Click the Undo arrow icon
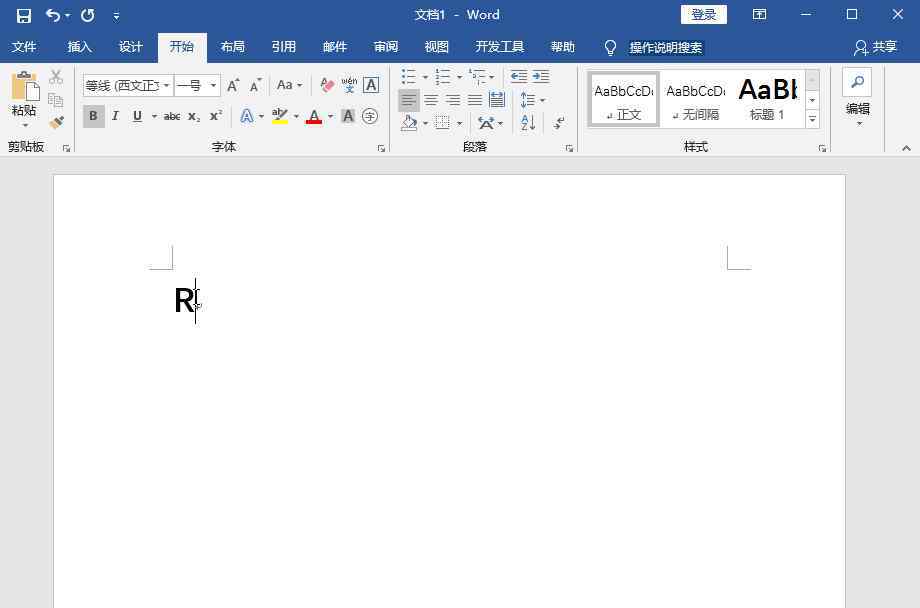 tap(53, 15)
